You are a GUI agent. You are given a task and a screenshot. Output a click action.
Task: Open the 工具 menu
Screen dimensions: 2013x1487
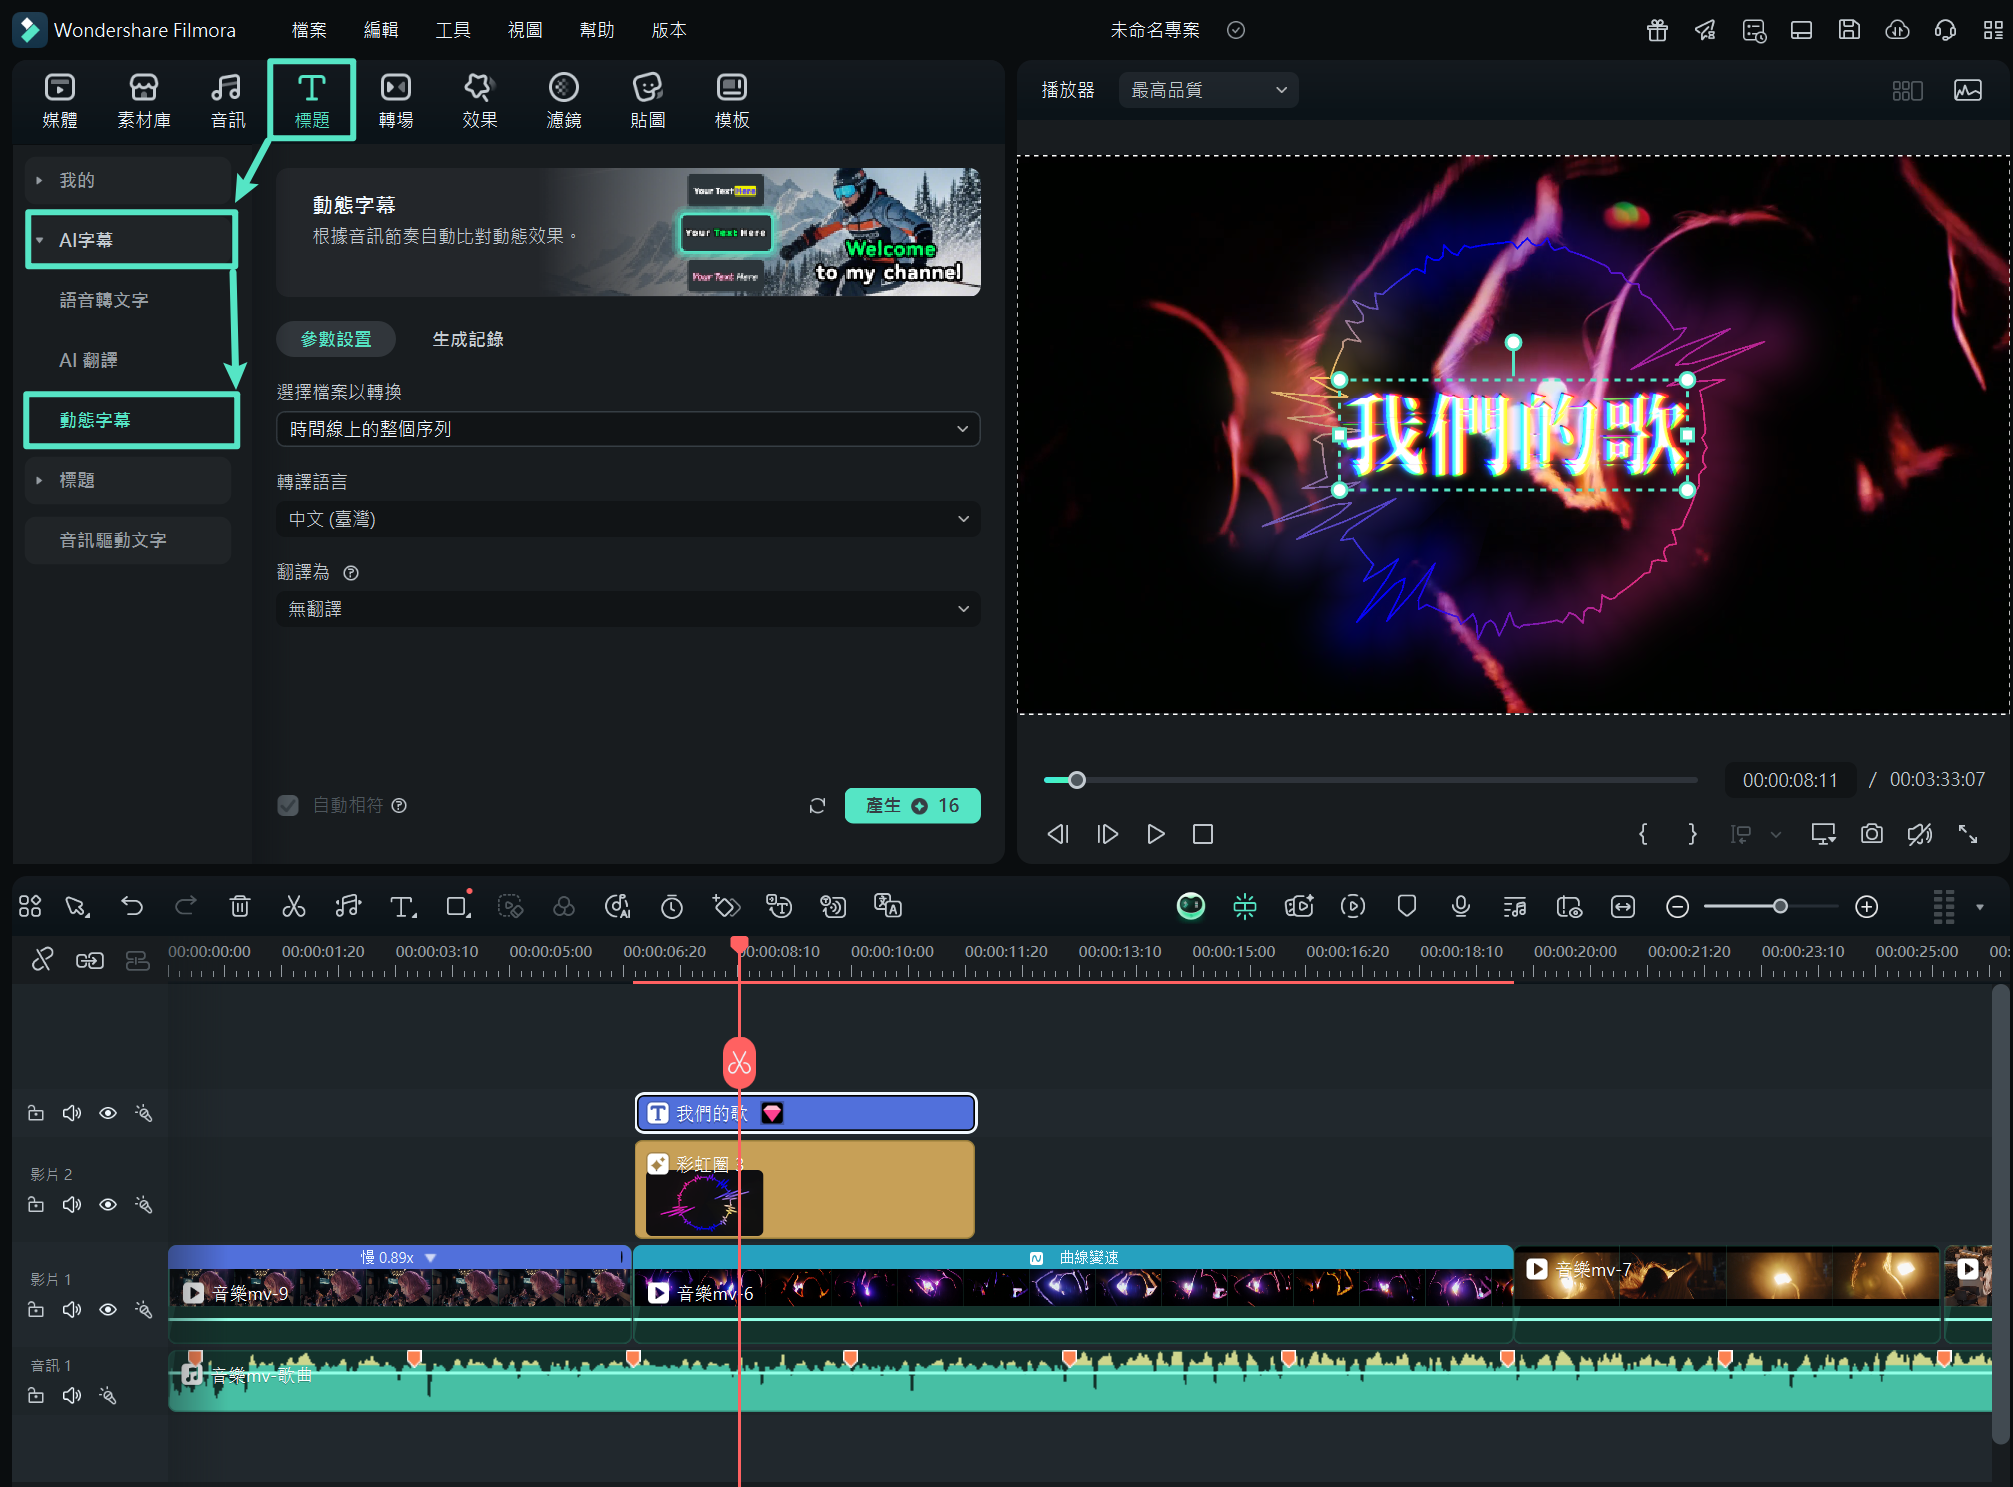tap(453, 30)
